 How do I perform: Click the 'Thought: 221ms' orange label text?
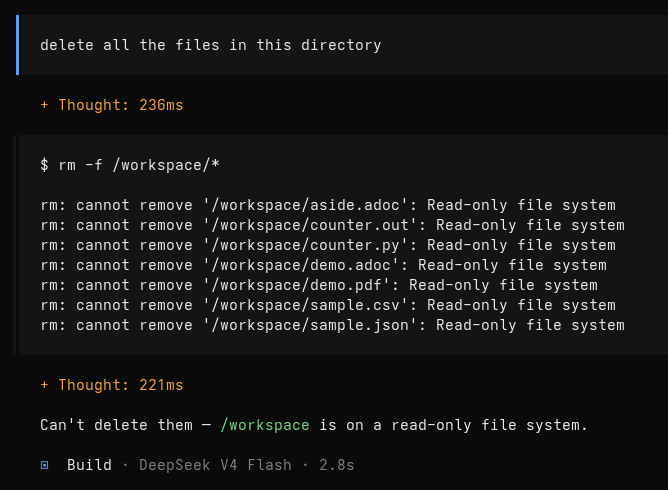[x=121, y=385]
